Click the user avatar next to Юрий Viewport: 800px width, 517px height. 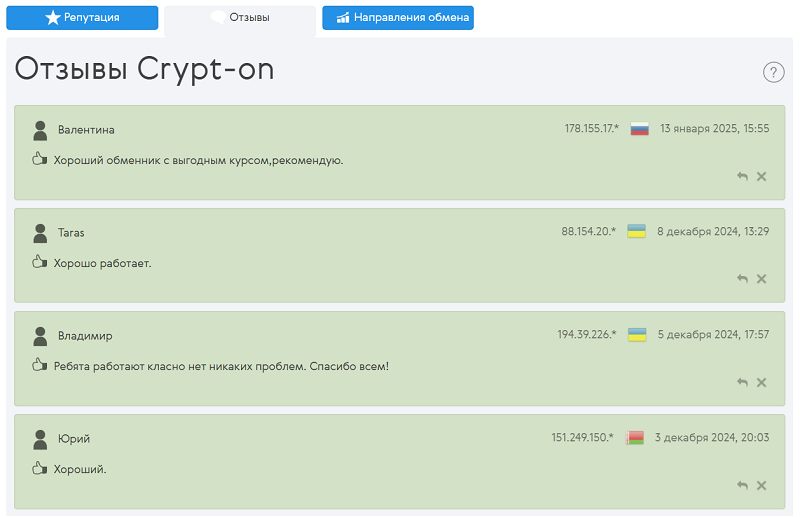[40, 439]
